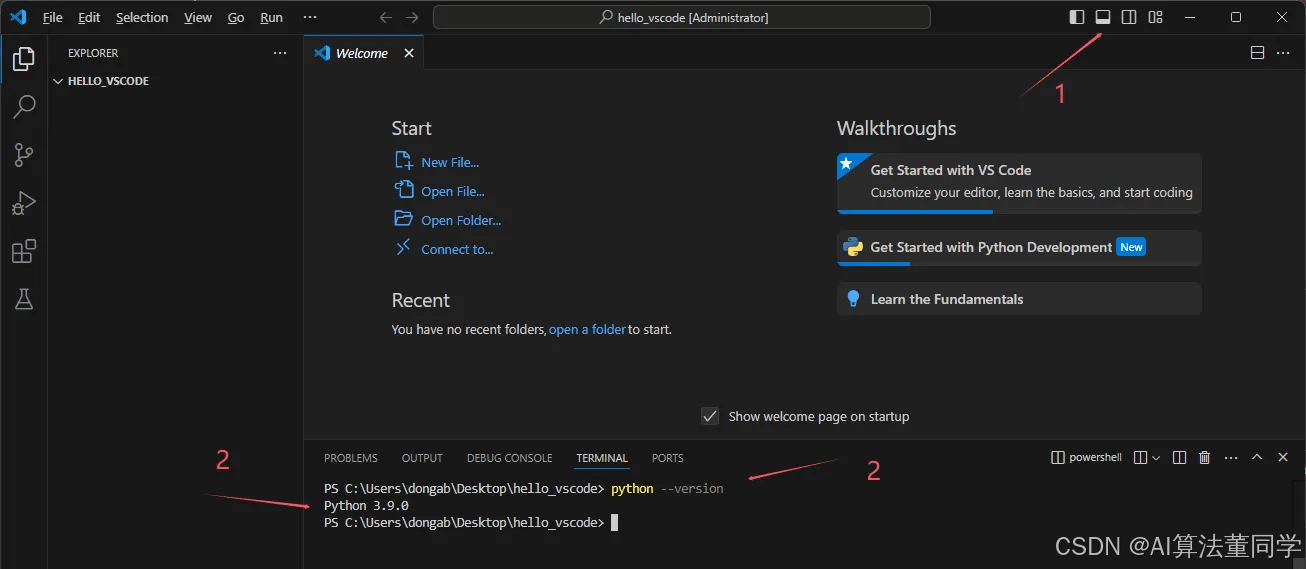Open the Selection menu
The height and width of the screenshot is (569, 1306).
point(142,17)
